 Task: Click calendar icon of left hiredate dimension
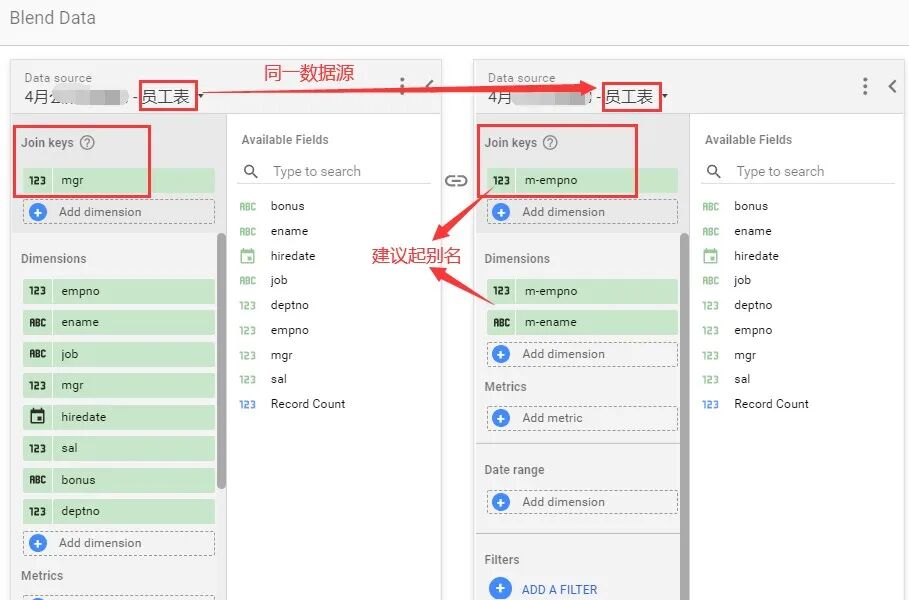[x=37, y=416]
